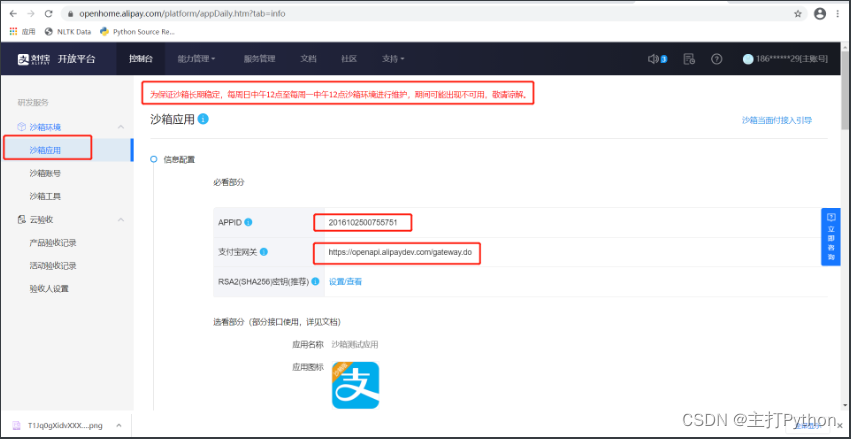Open the NLTK Data bookmark
851x439 pixels.
click(x=68, y=31)
